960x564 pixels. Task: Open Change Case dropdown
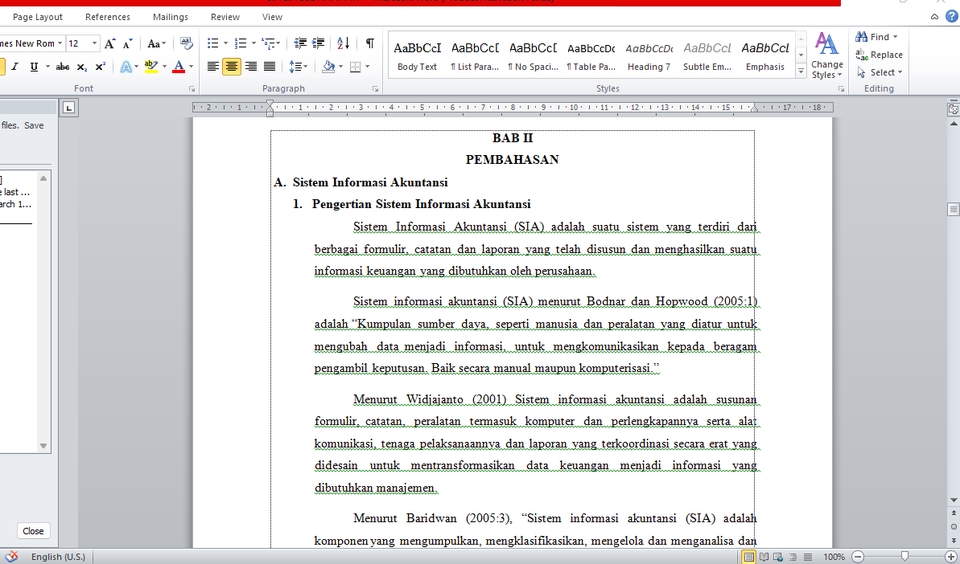tap(156, 43)
